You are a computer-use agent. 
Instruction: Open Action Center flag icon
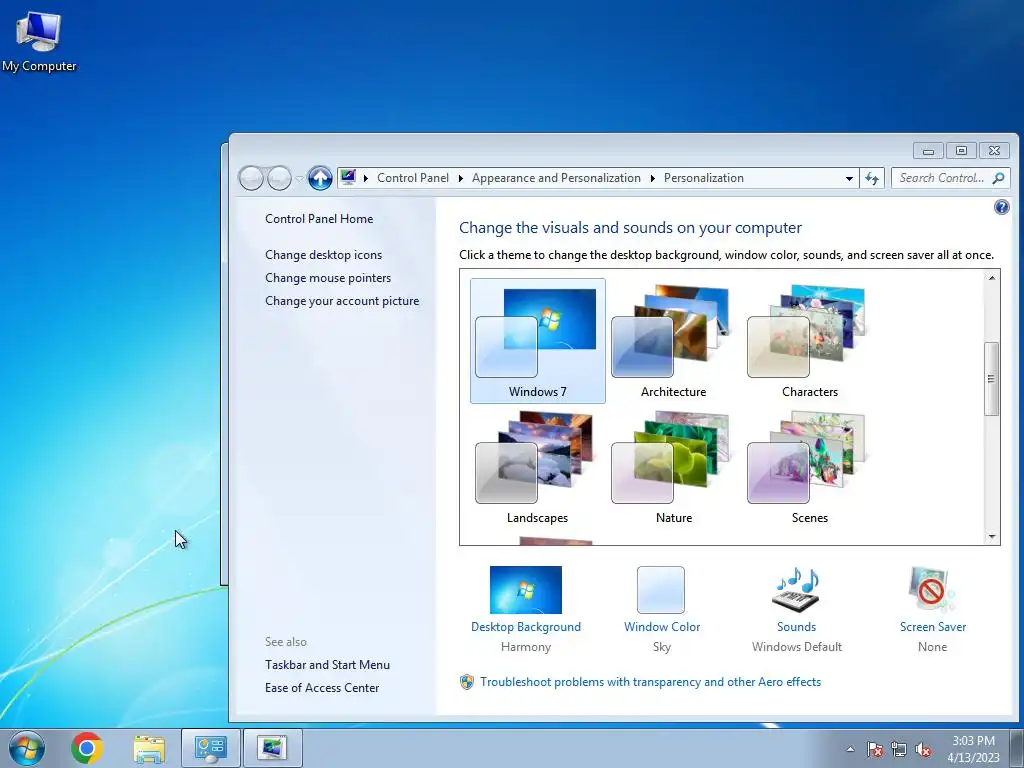point(875,749)
